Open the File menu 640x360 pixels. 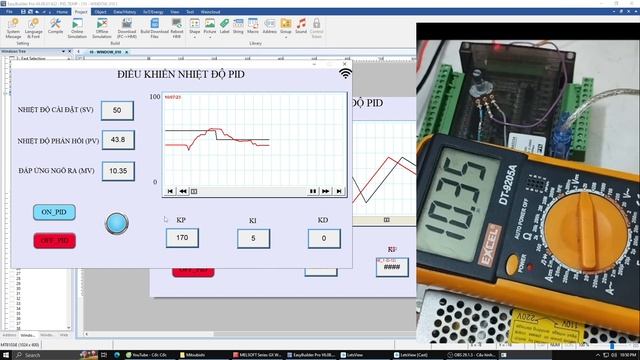coord(9,12)
